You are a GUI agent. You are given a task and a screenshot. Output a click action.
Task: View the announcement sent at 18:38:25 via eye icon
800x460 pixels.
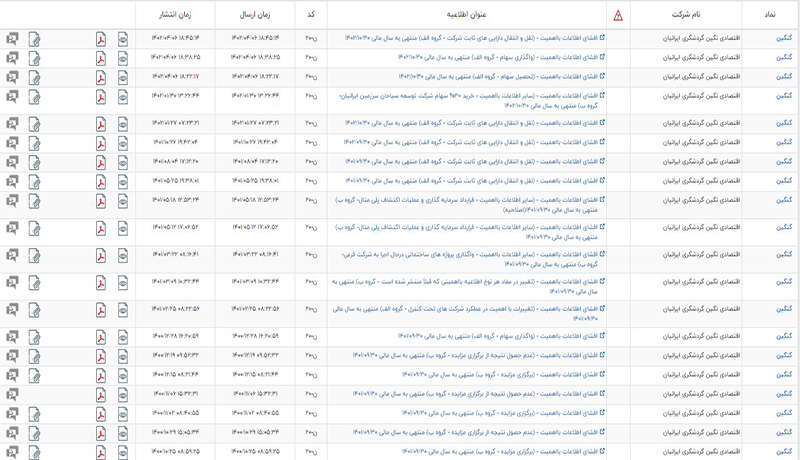(x=123, y=57)
